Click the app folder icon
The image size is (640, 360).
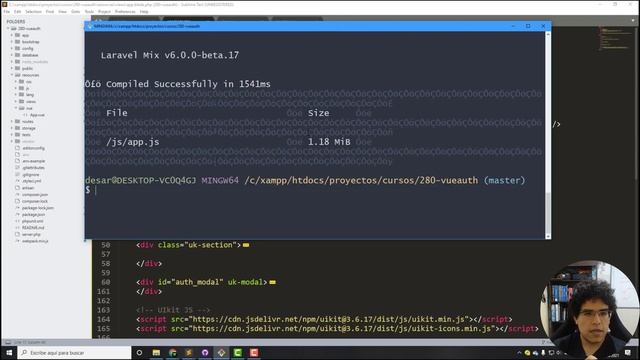pos(18,35)
